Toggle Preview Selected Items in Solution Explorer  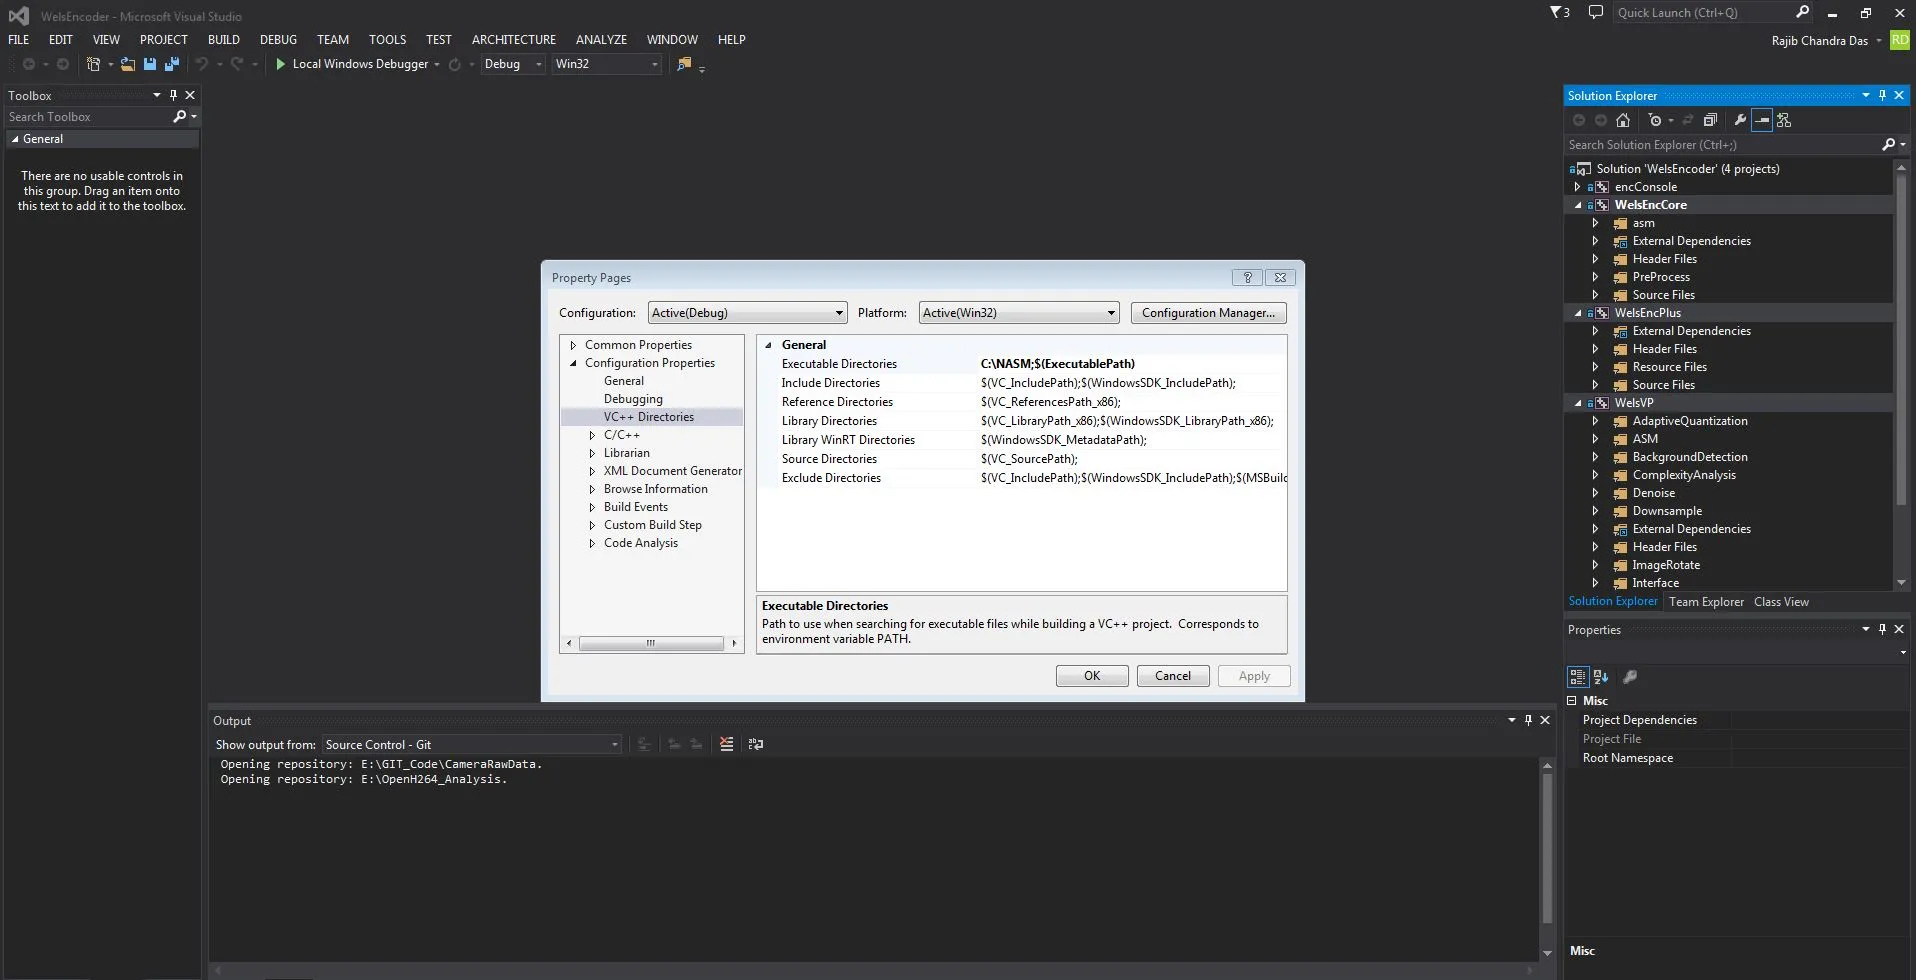point(1762,120)
